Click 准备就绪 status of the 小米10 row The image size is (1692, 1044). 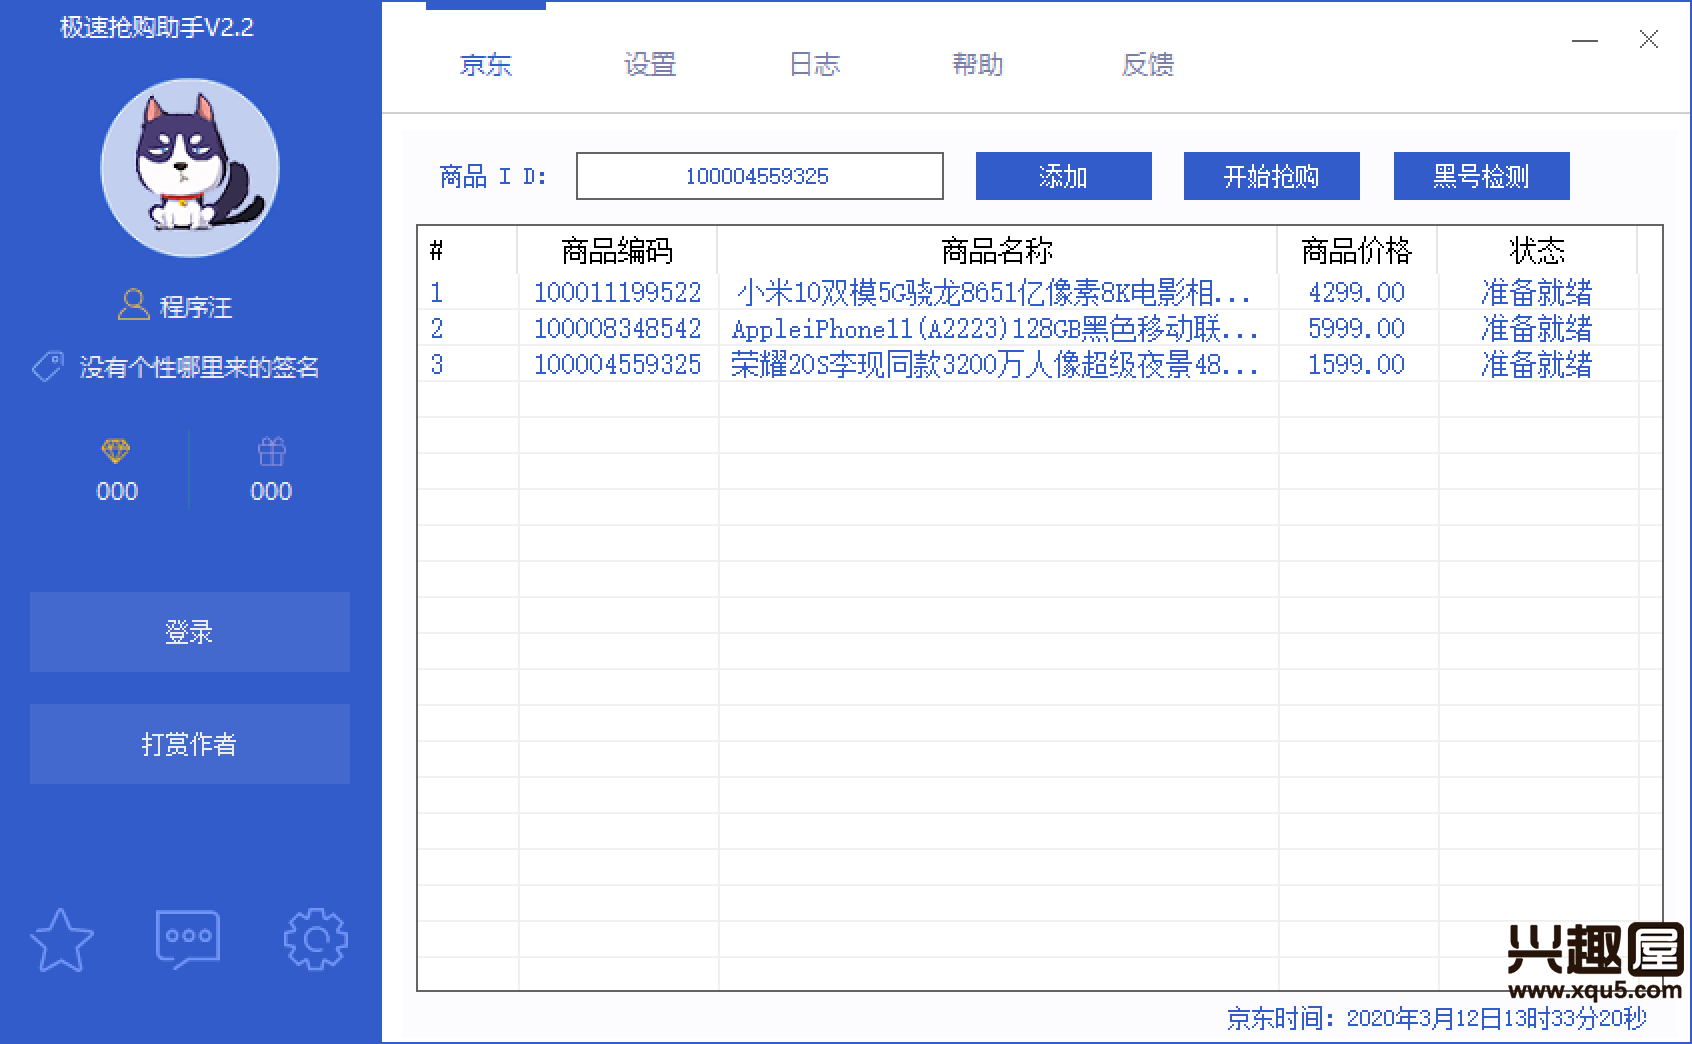[1537, 293]
